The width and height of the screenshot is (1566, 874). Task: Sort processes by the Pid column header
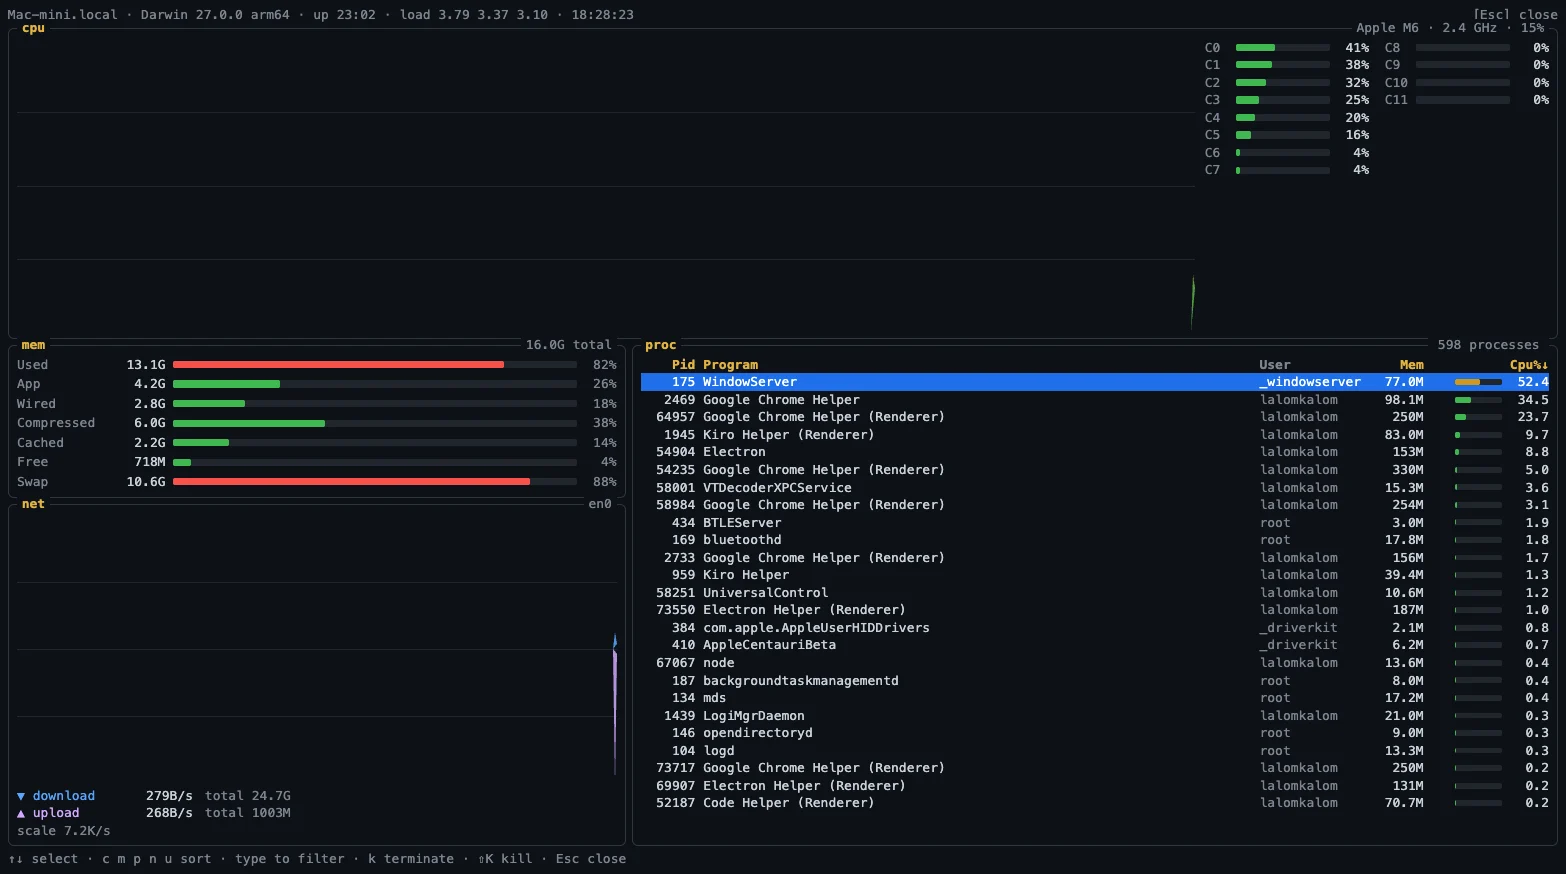[x=683, y=365]
